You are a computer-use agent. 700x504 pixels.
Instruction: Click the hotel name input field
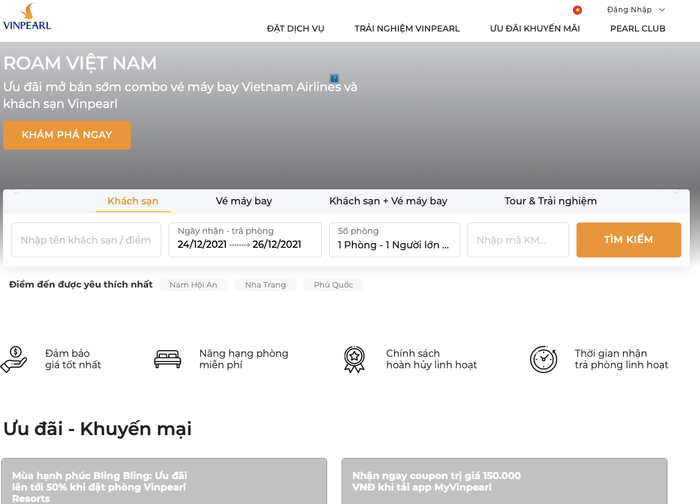coord(86,240)
